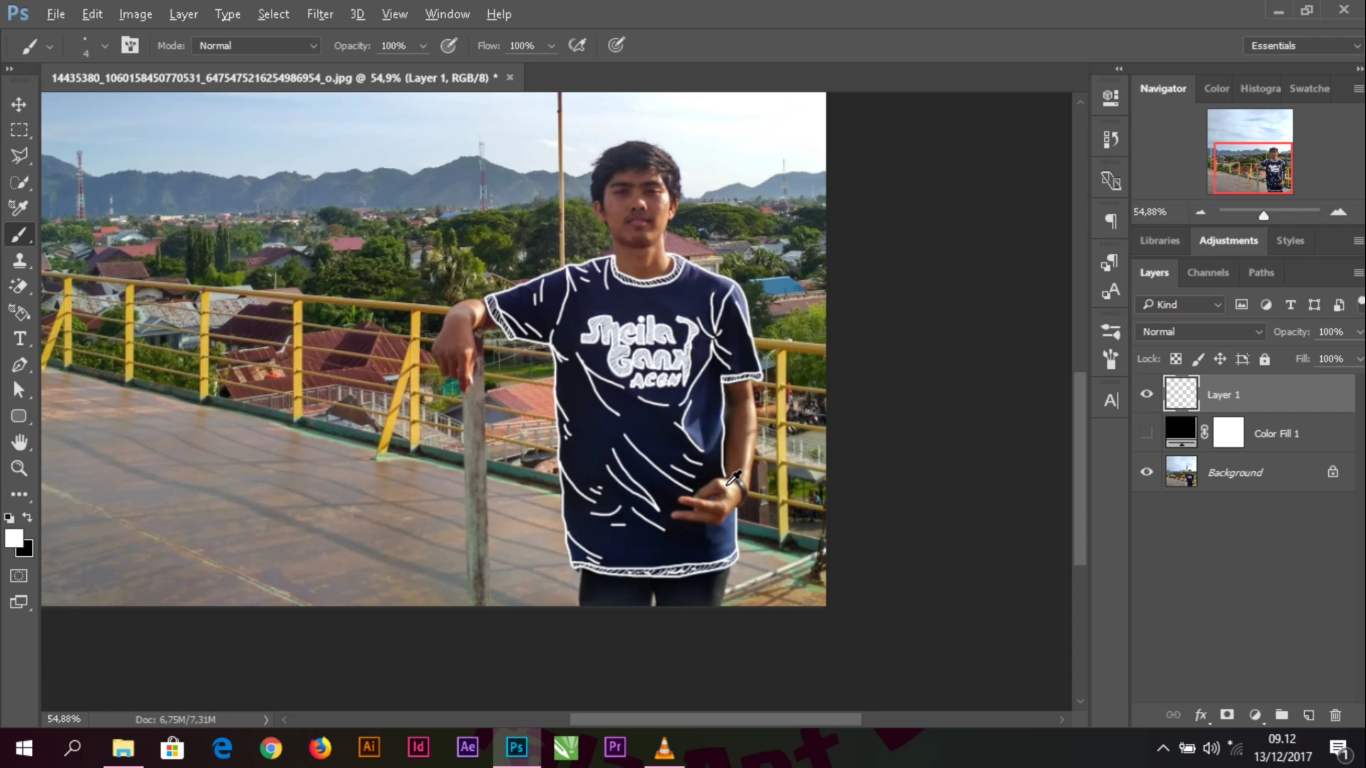This screenshot has height=768, width=1366.
Task: Select the Zoom tool
Action: tap(18, 468)
